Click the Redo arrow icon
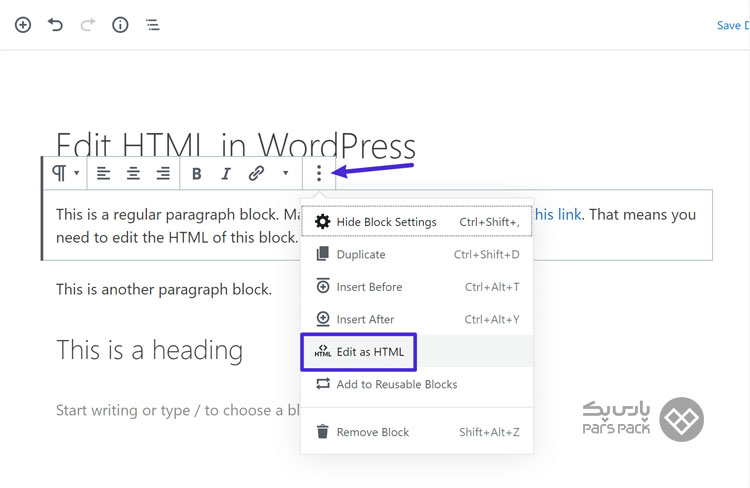The height and width of the screenshot is (488, 750). (x=88, y=24)
